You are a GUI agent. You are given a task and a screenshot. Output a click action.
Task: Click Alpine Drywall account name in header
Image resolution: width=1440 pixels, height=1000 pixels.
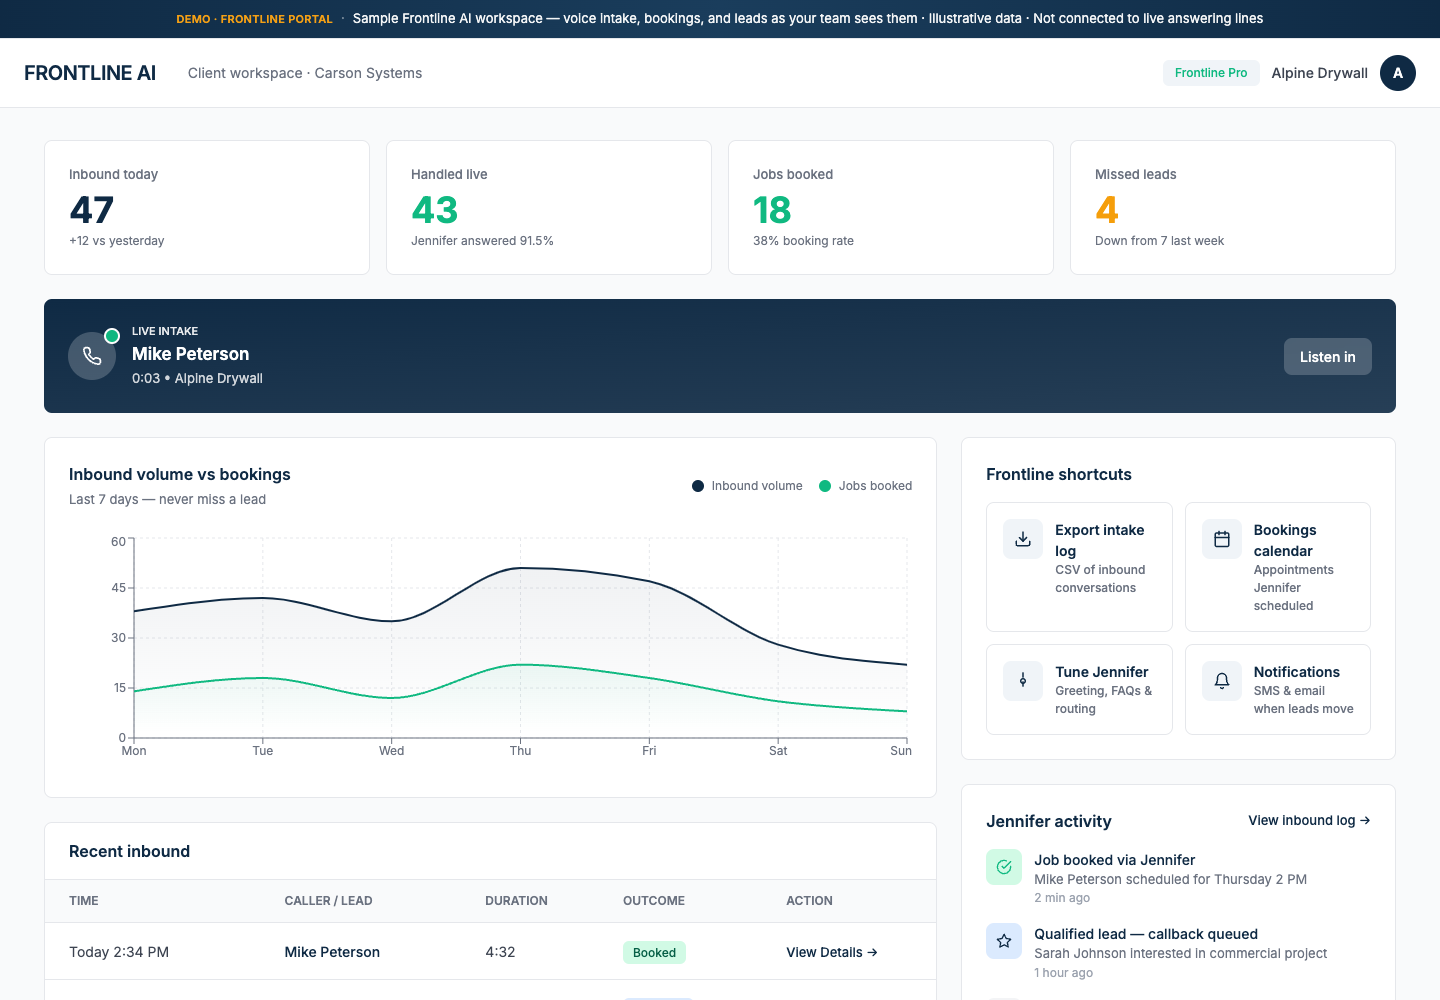[1319, 73]
